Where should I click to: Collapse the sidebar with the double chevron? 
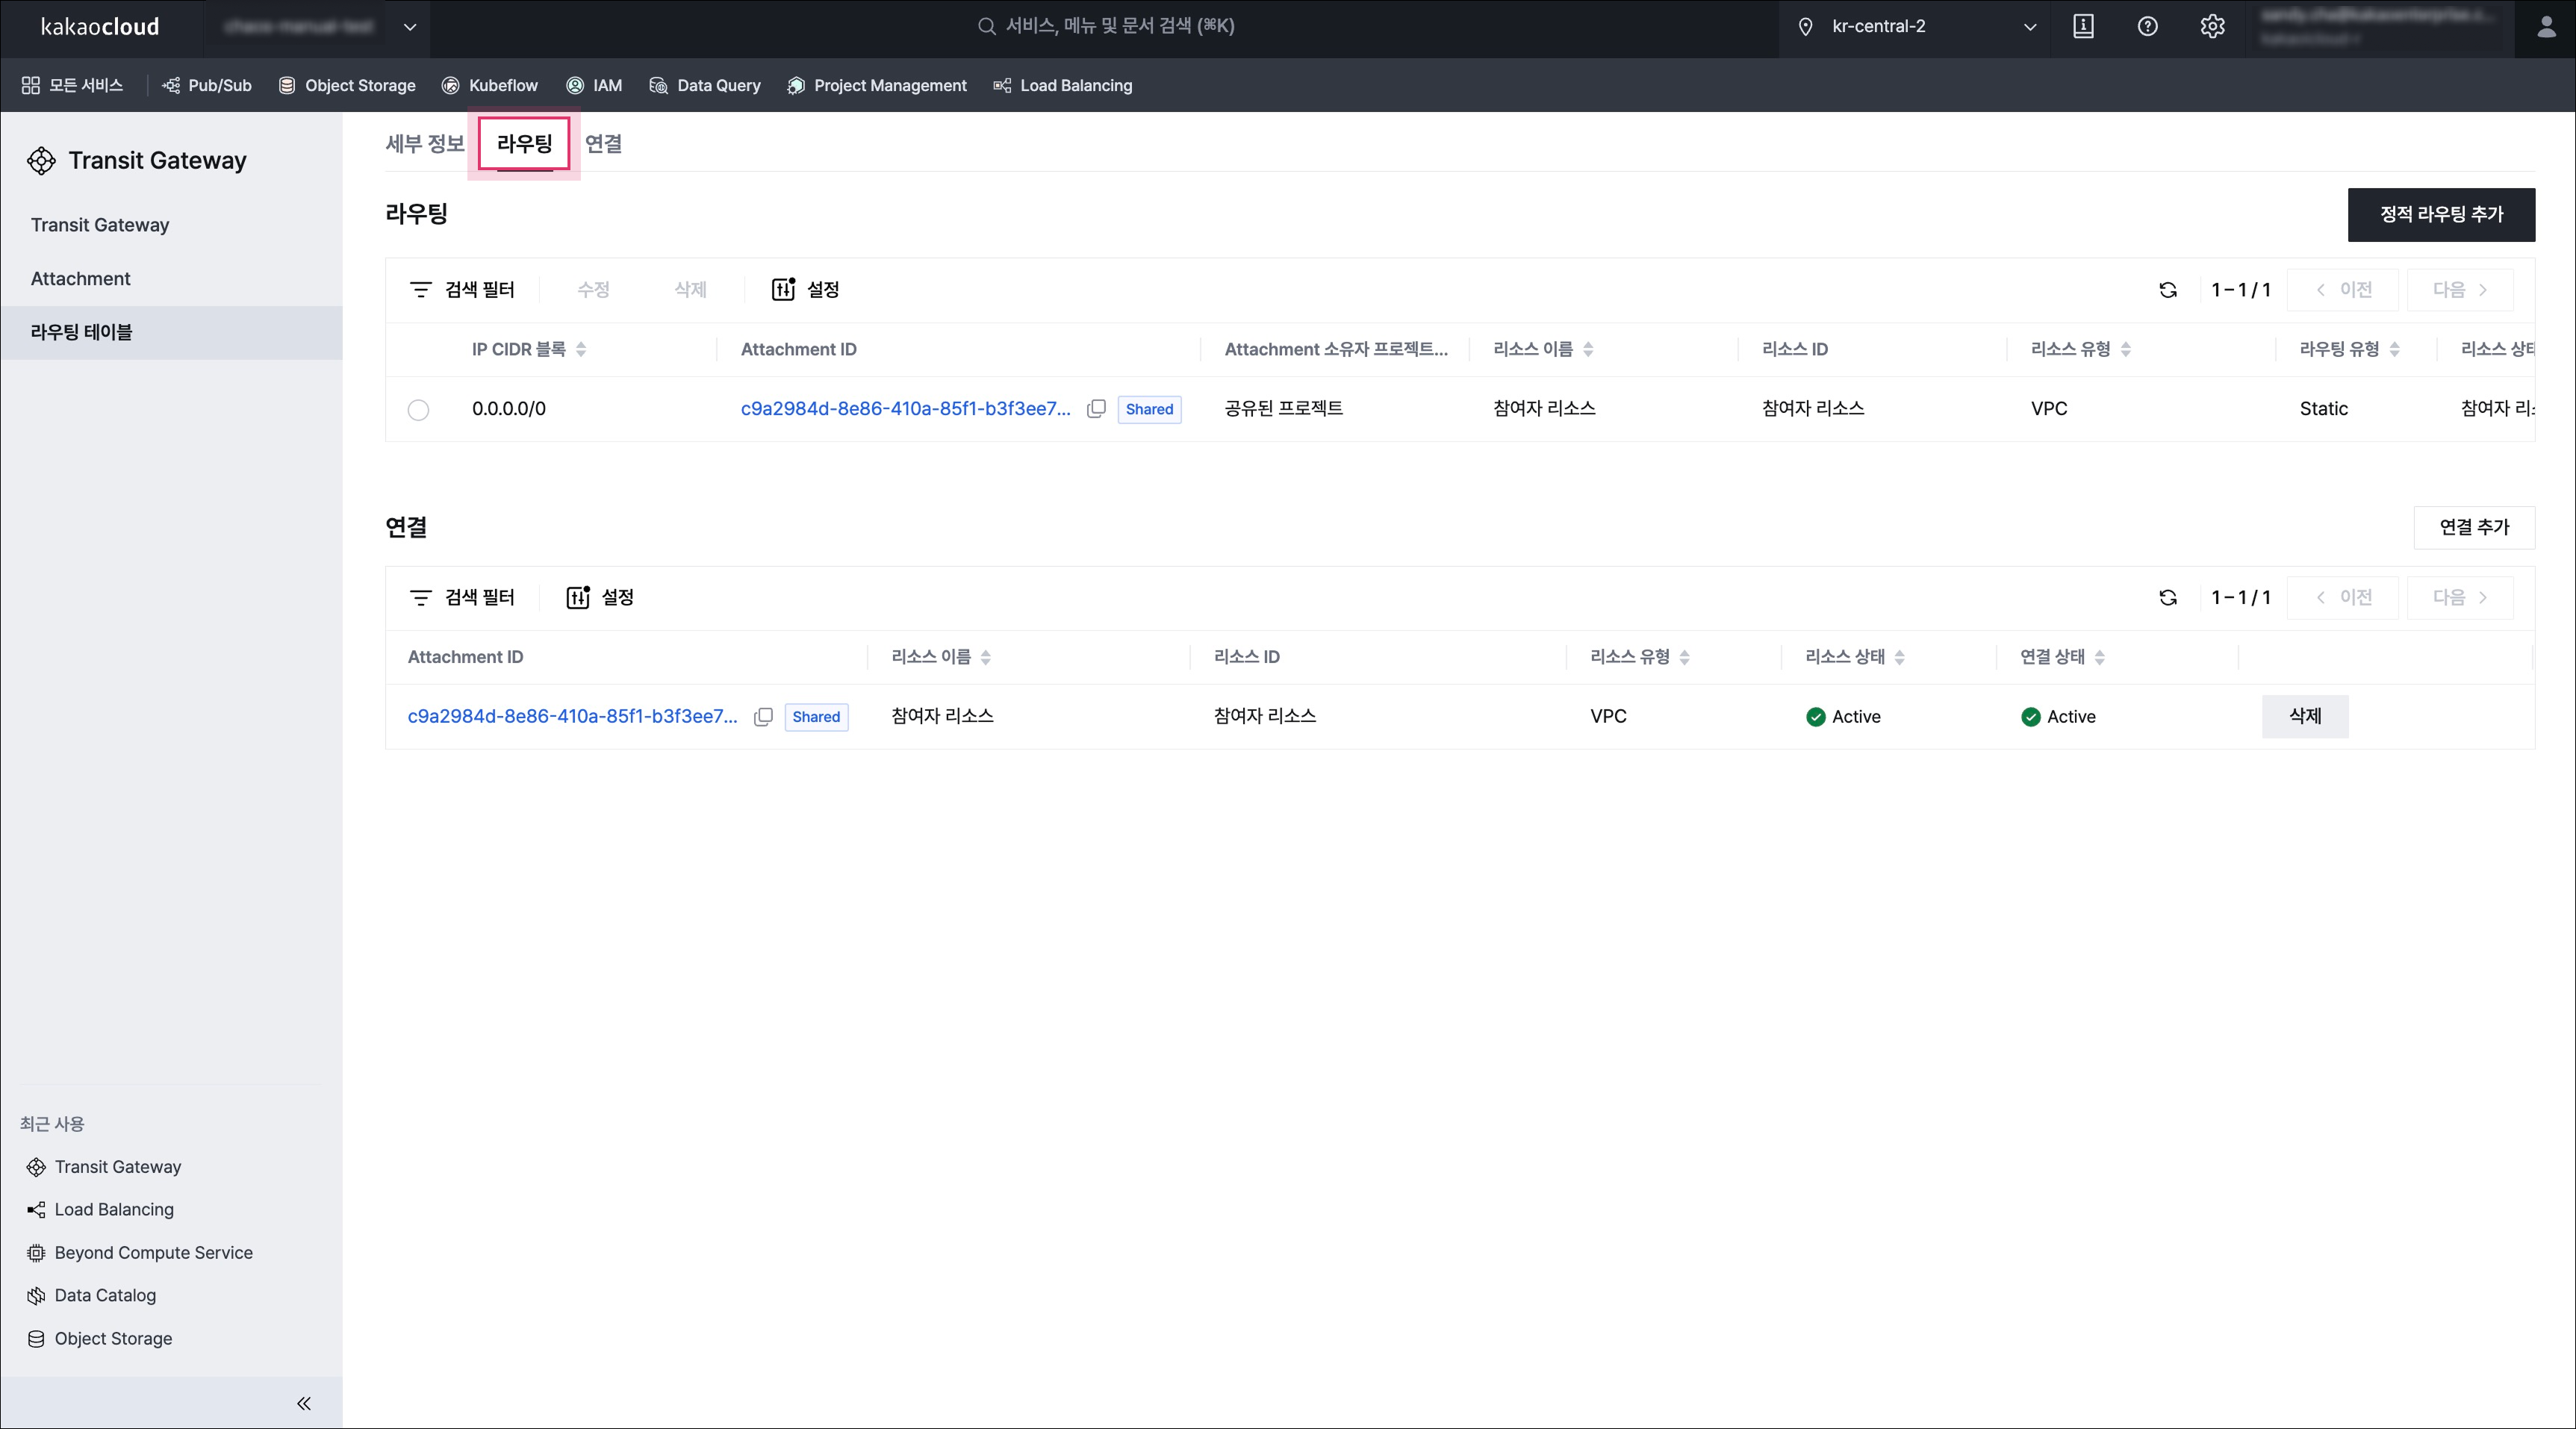pos(304,1403)
